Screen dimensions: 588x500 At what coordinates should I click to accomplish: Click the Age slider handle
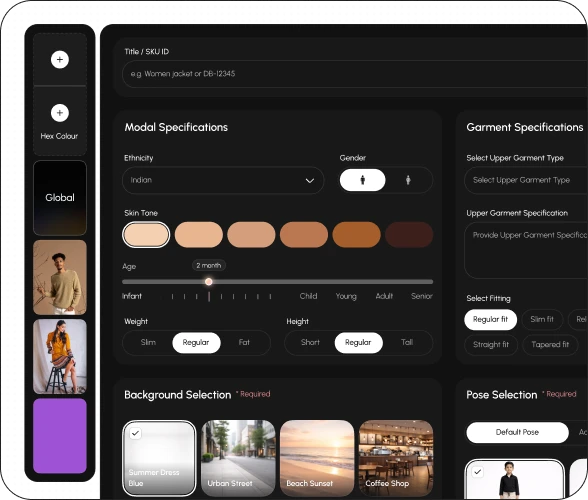click(209, 282)
